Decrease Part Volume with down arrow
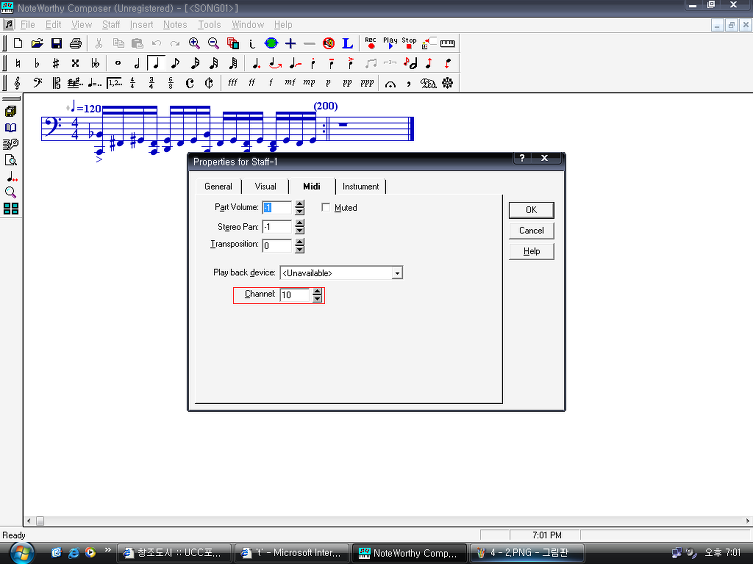This screenshot has height=564, width=753. pyautogui.click(x=300, y=211)
